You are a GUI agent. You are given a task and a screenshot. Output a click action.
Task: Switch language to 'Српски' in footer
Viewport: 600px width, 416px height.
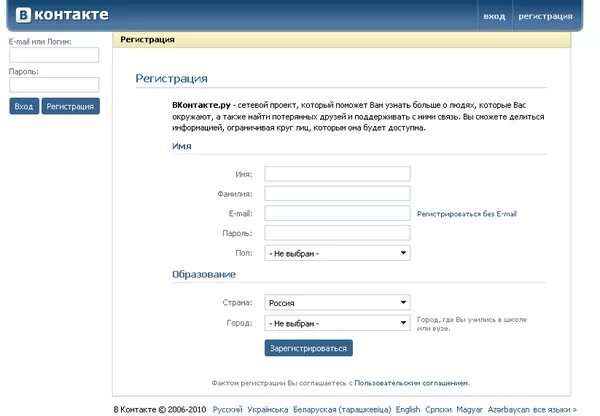438,409
